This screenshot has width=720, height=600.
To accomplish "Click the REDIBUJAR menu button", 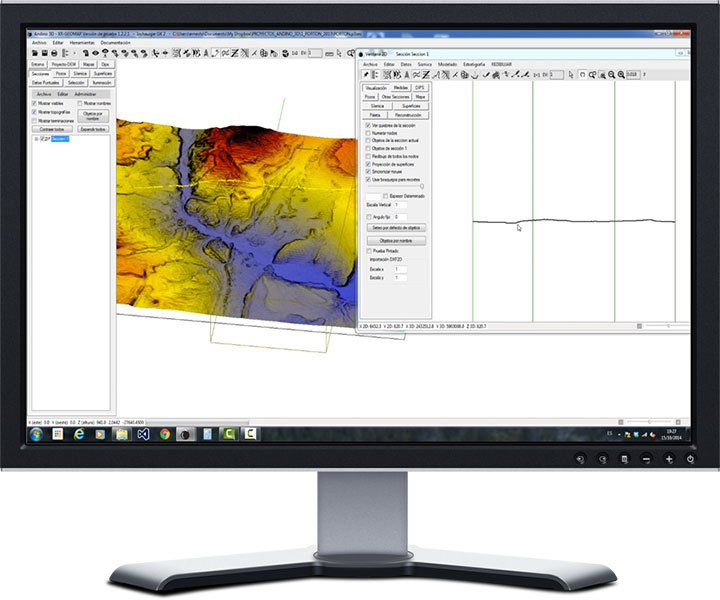I will click(x=501, y=65).
